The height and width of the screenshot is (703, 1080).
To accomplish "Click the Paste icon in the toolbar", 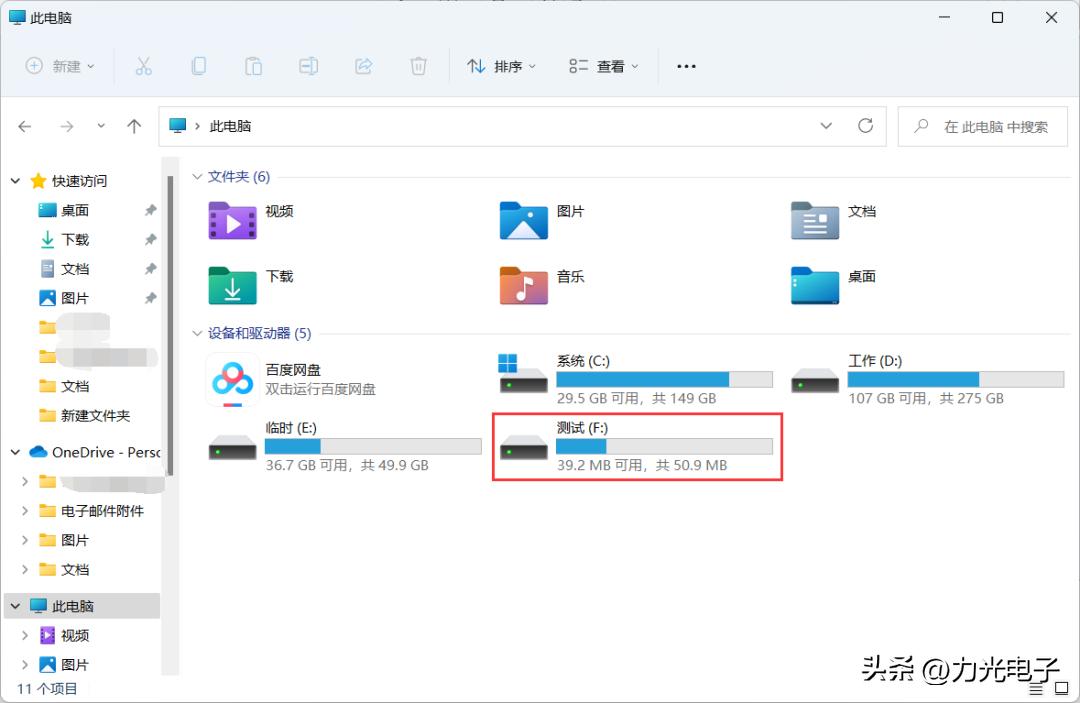I will coord(253,66).
